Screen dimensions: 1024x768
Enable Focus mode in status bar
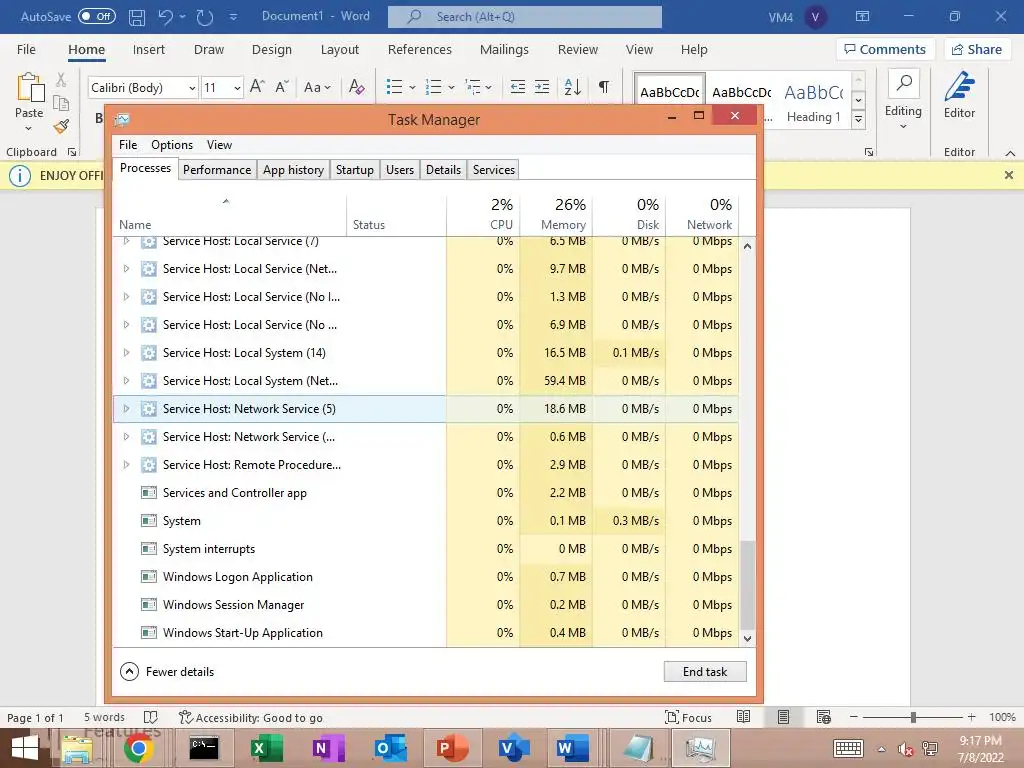[688, 717]
